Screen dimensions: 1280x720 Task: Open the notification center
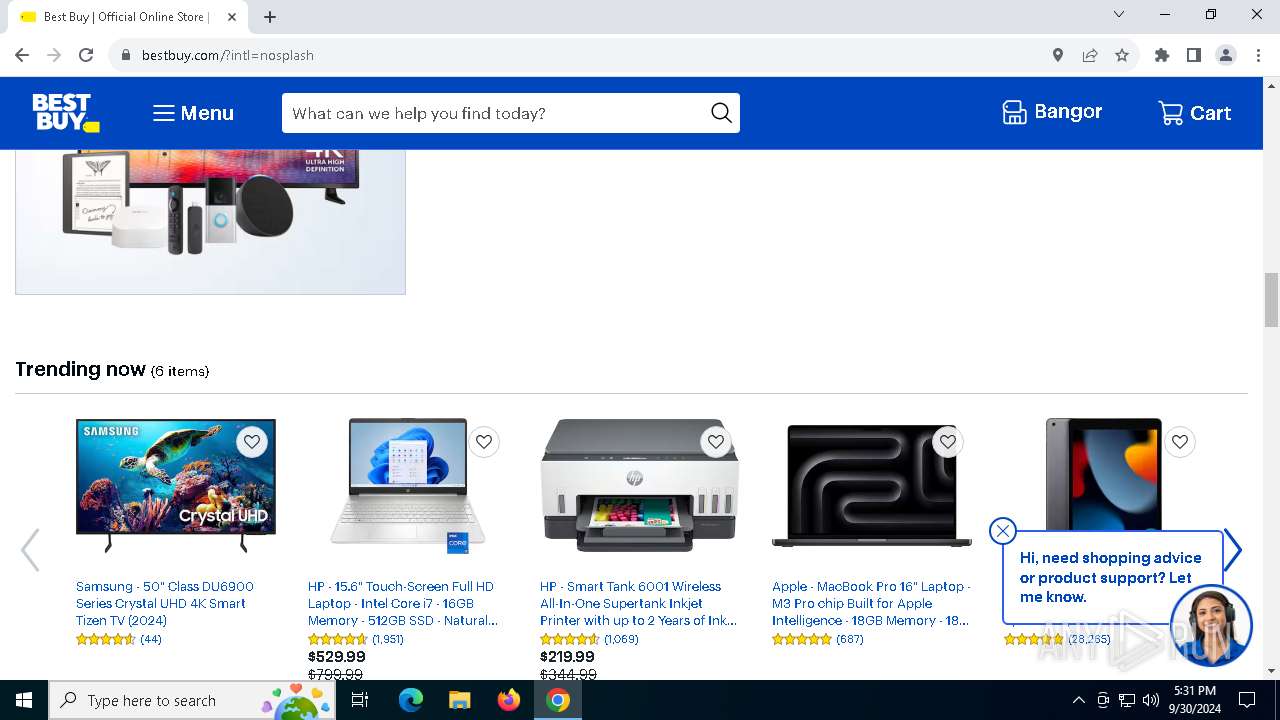point(1247,700)
